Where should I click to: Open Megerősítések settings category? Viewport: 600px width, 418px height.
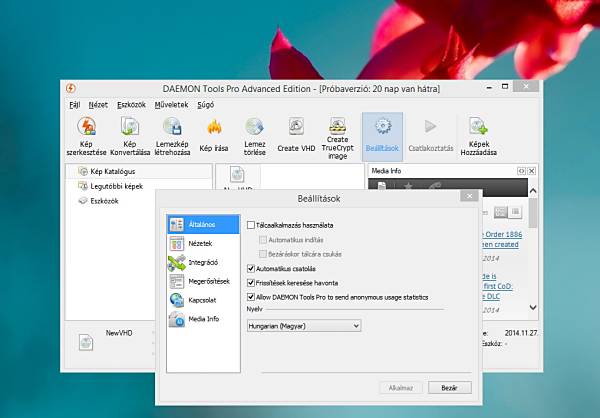click(203, 281)
